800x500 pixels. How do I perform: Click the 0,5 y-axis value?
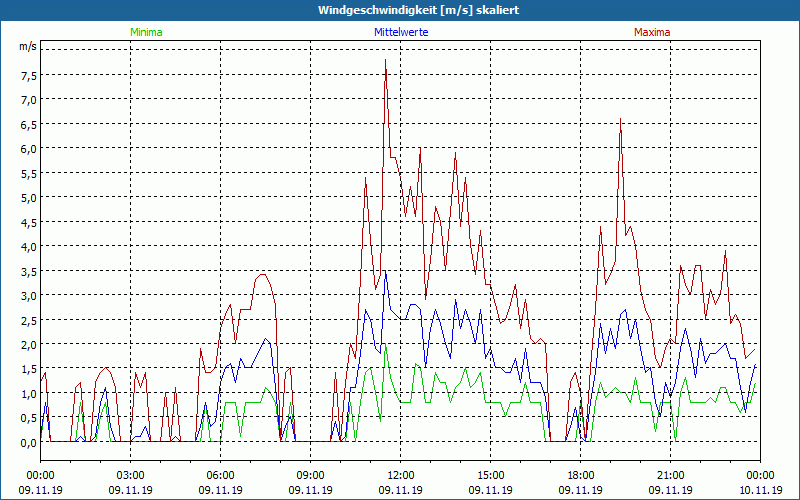pos(29,419)
